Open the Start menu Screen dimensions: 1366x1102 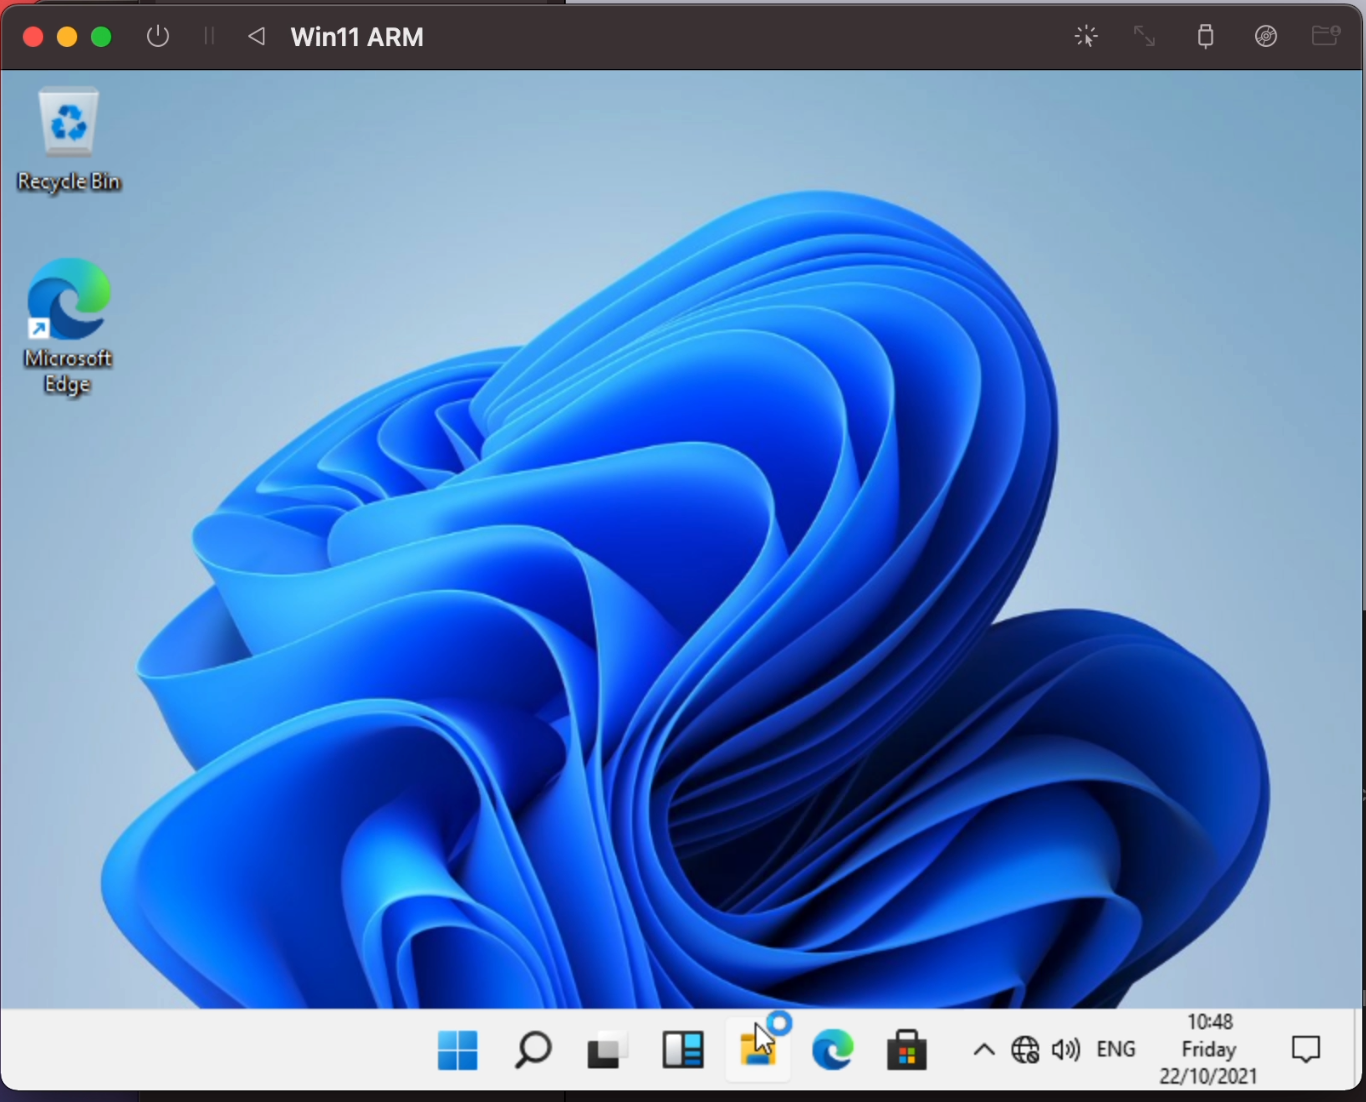[x=458, y=1049]
